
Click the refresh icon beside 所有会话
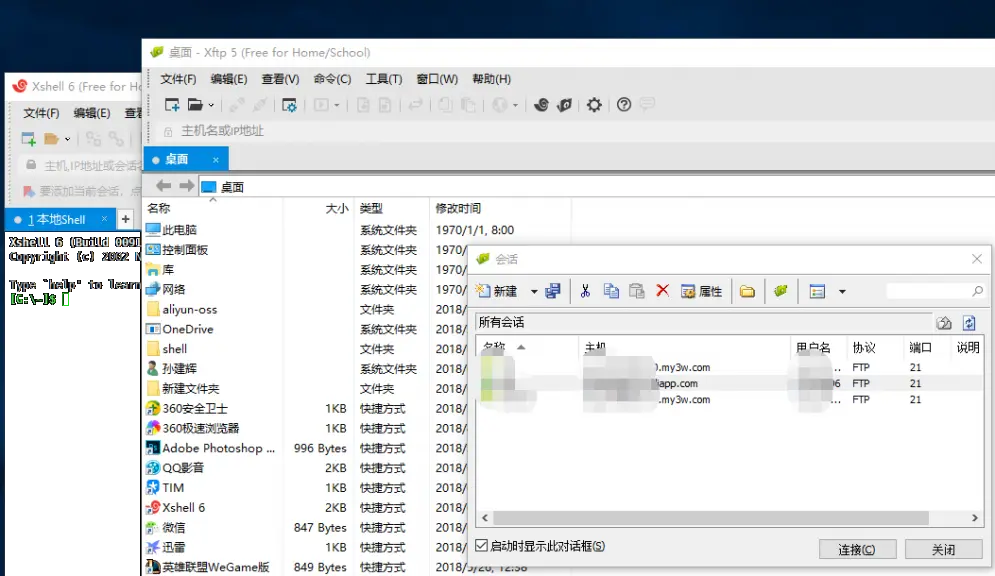(969, 323)
